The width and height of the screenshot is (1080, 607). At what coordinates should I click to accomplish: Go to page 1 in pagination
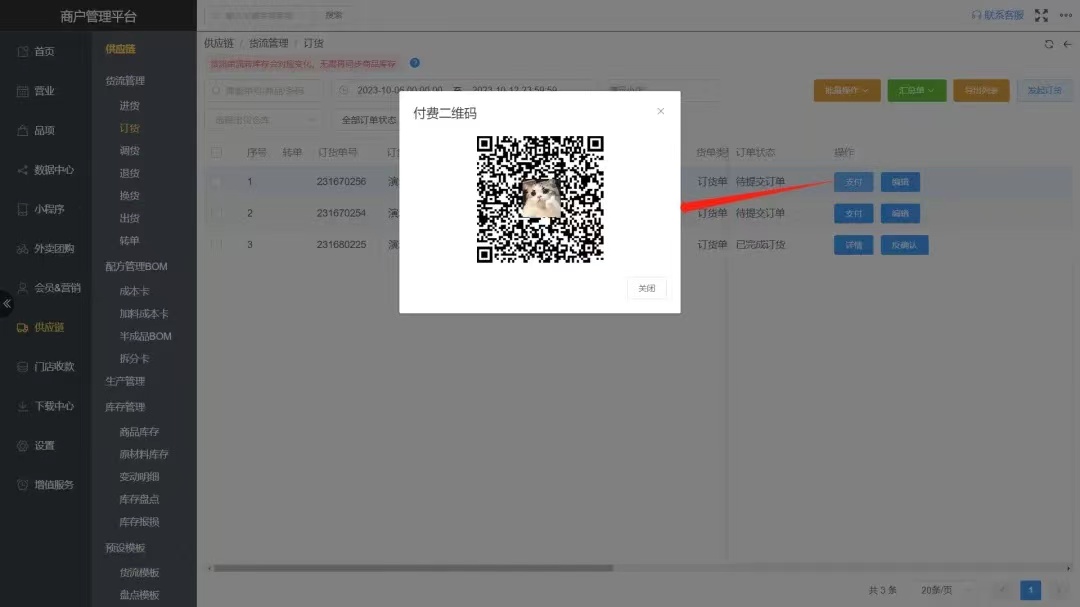pos(1030,590)
